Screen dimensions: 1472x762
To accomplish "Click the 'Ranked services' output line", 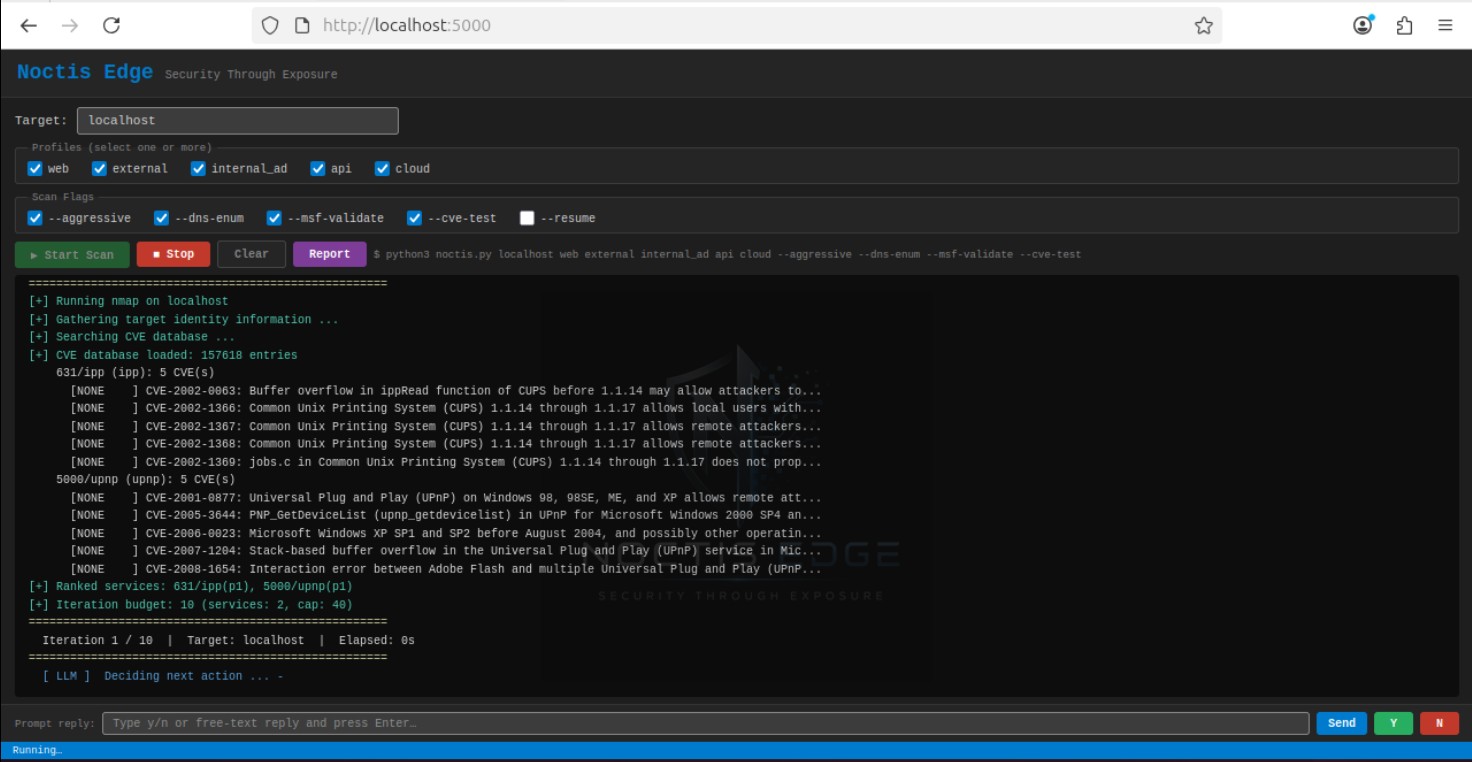I will click(x=191, y=587).
